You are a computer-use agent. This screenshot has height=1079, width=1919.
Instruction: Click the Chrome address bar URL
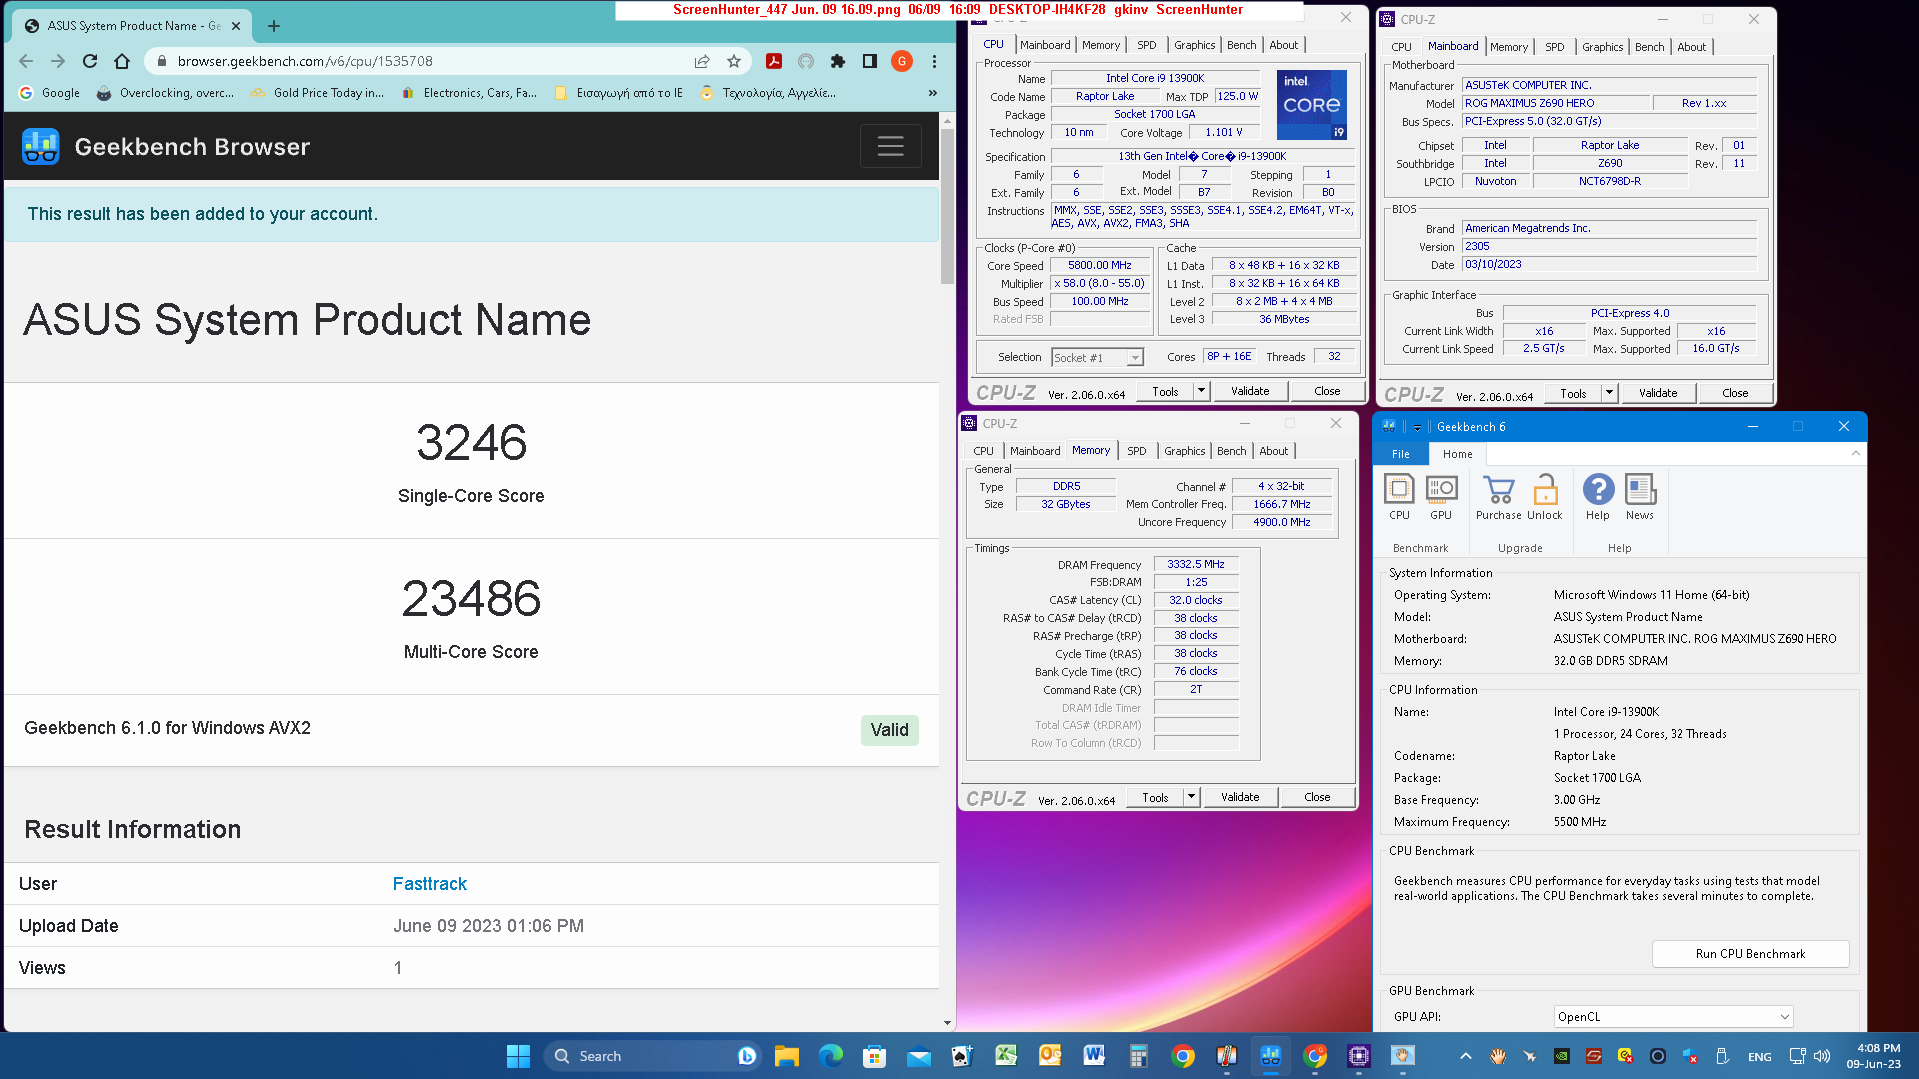point(305,61)
